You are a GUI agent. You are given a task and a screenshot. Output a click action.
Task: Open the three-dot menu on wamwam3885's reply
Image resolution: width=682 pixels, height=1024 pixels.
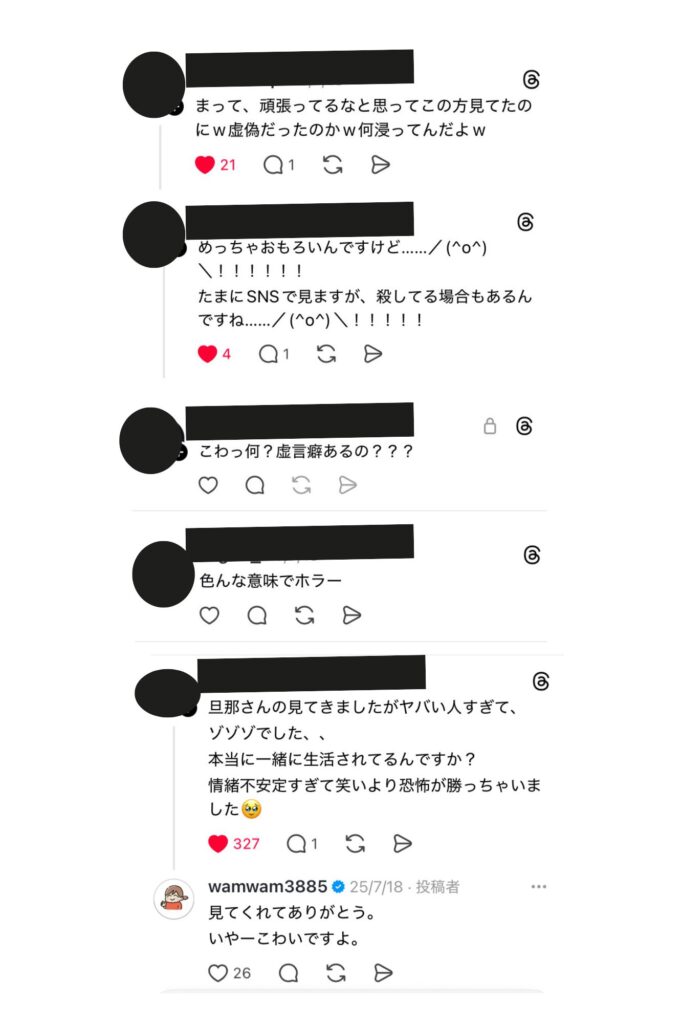pyautogui.click(x=538, y=886)
